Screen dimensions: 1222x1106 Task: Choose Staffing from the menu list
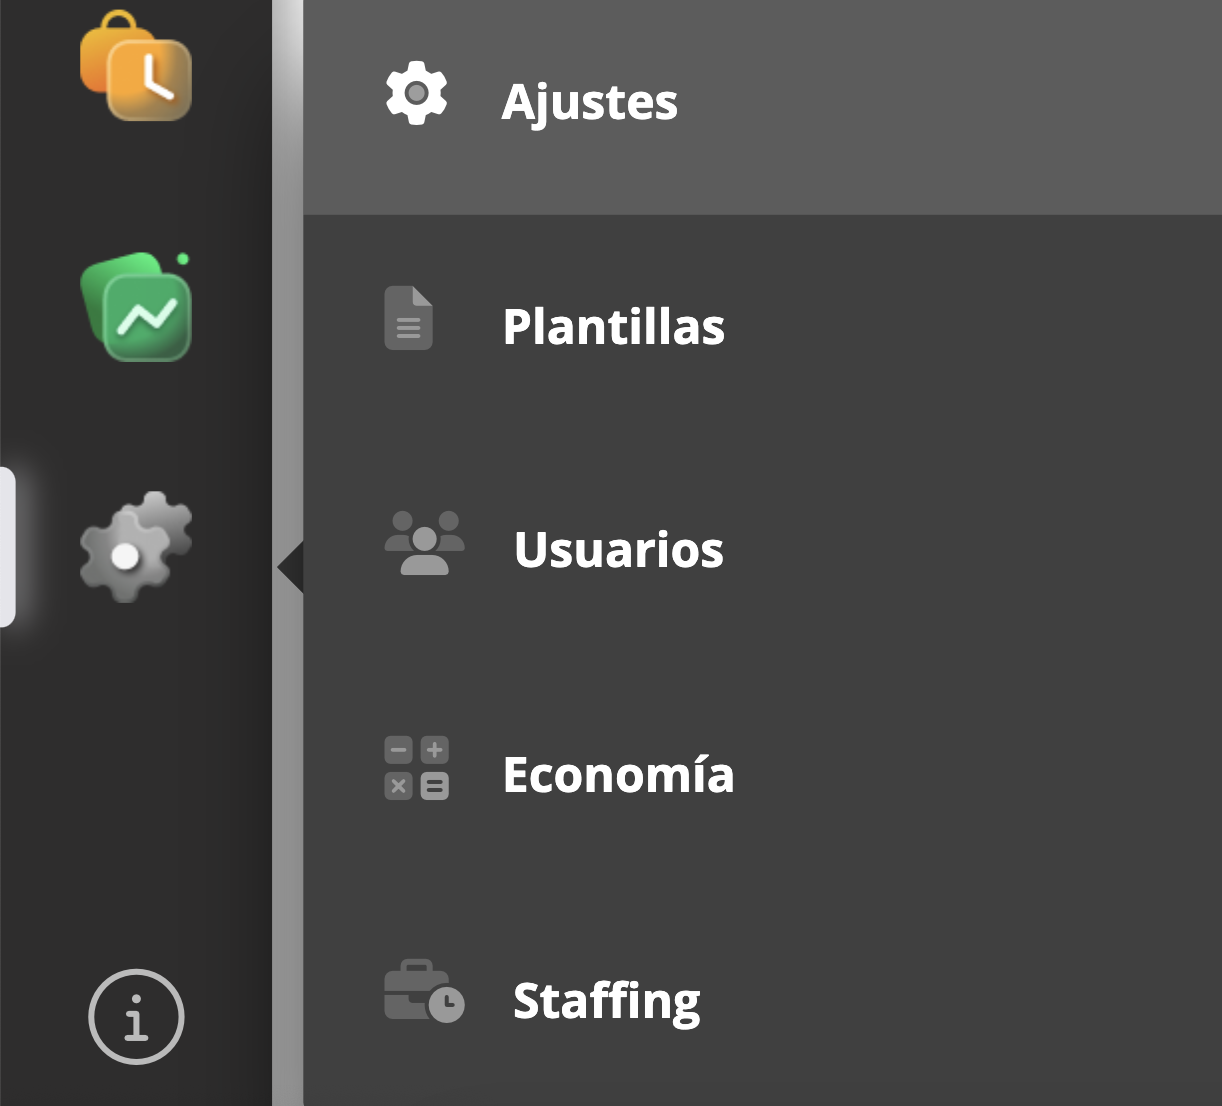606,1000
